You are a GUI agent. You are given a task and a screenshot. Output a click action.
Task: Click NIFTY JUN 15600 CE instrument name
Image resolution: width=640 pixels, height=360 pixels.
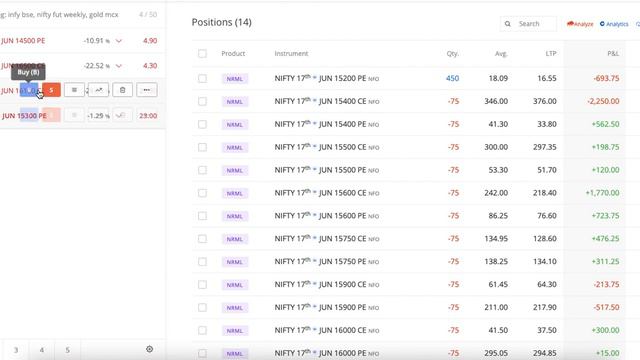[327, 193]
